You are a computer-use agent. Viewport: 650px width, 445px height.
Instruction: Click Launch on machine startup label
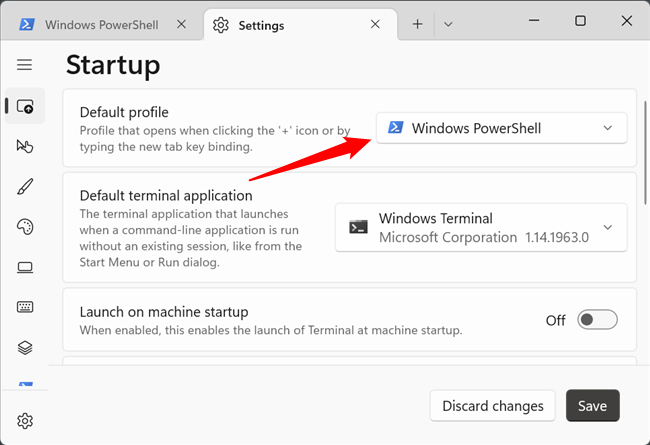point(164,312)
